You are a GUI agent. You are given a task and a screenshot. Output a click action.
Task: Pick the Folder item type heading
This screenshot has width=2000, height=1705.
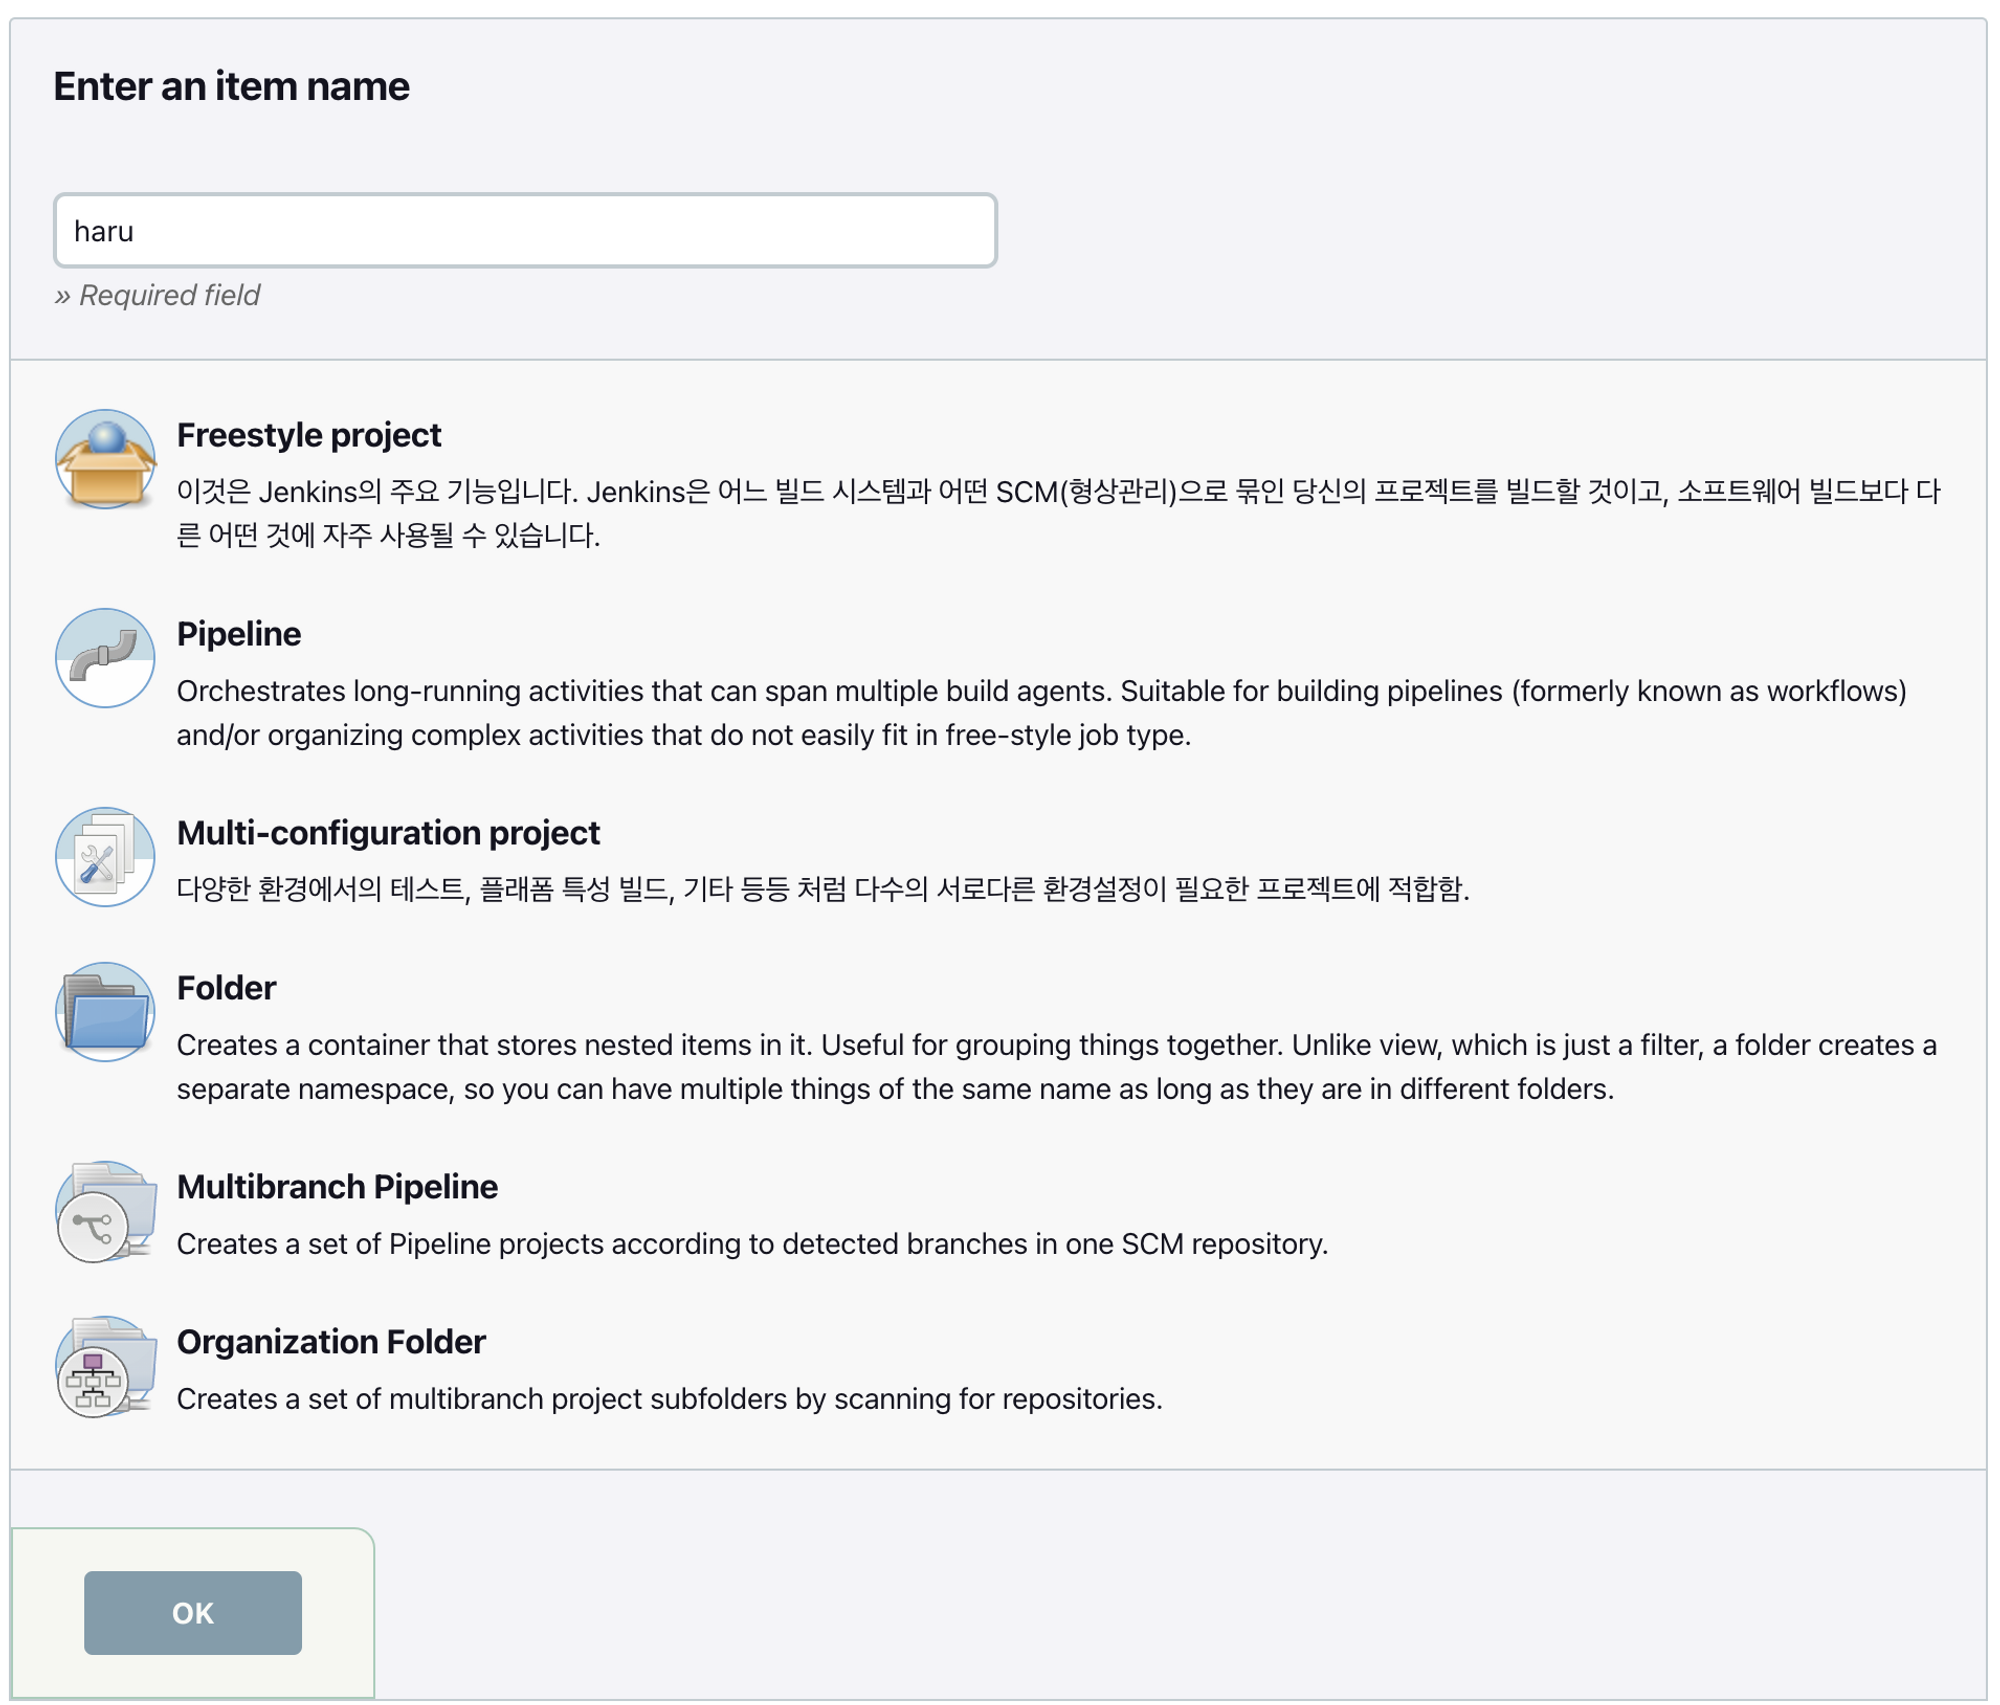(226, 988)
